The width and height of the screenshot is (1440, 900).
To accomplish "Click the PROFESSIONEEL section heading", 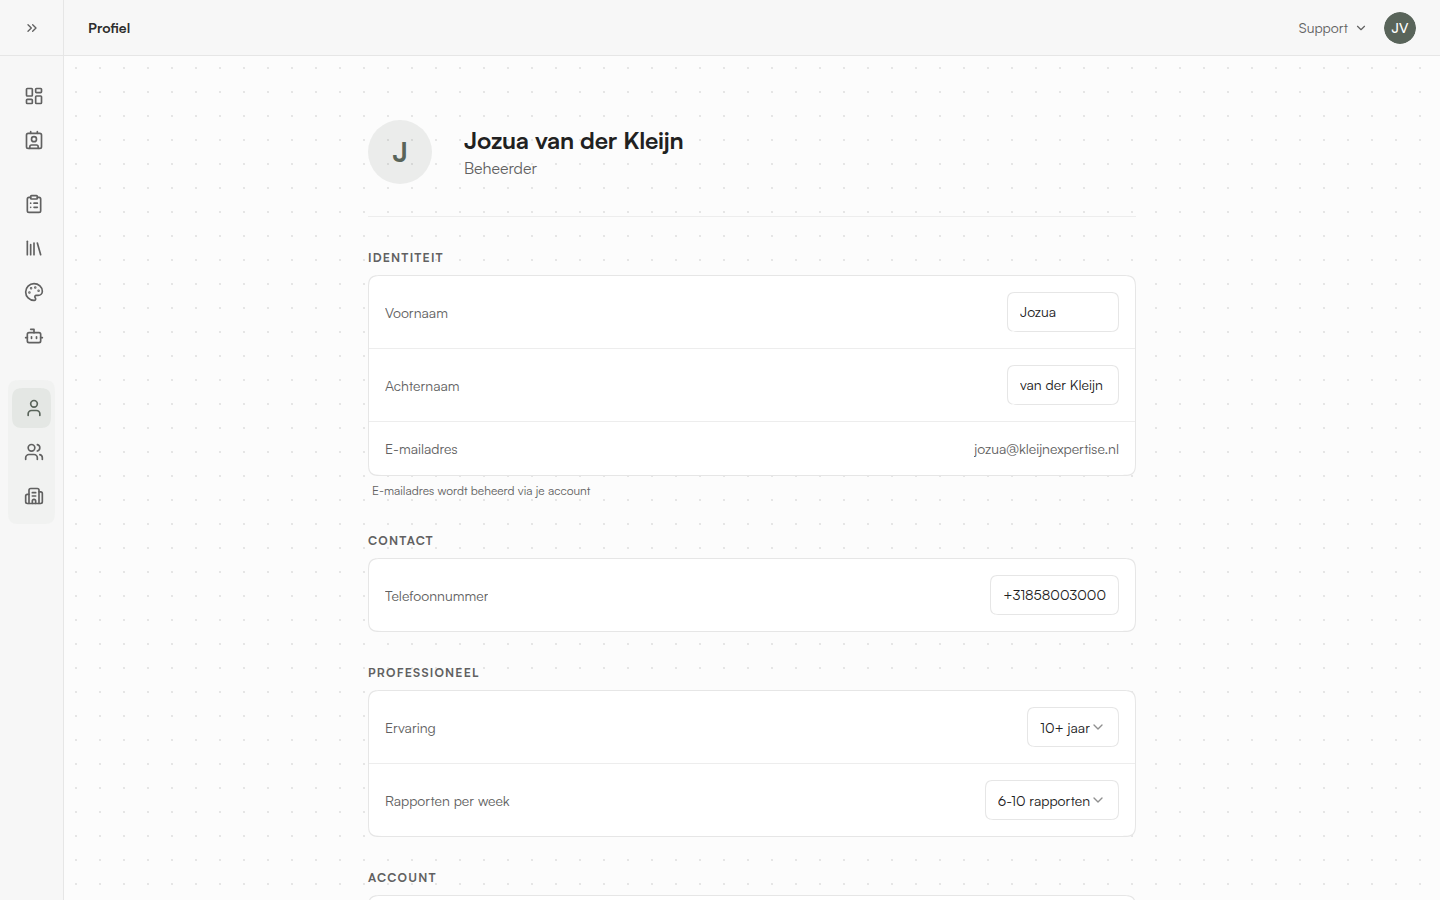I will [x=423, y=673].
